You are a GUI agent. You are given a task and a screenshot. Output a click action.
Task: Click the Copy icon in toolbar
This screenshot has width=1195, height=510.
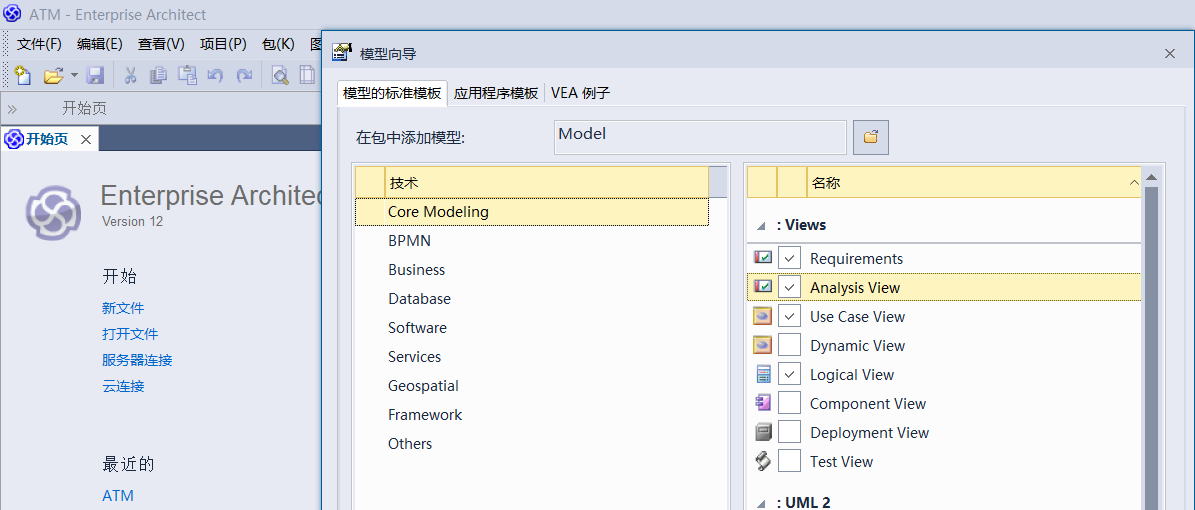tap(158, 75)
